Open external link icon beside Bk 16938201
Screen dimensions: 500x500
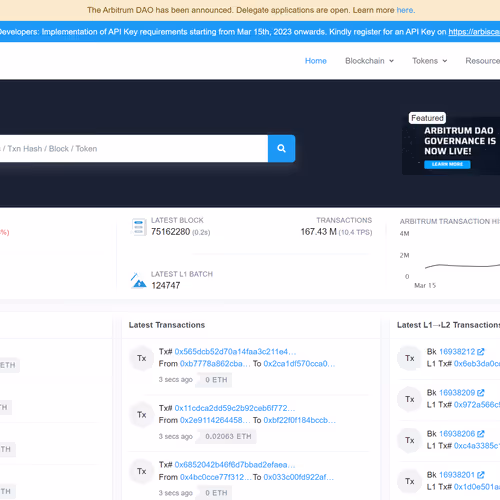pos(480,475)
